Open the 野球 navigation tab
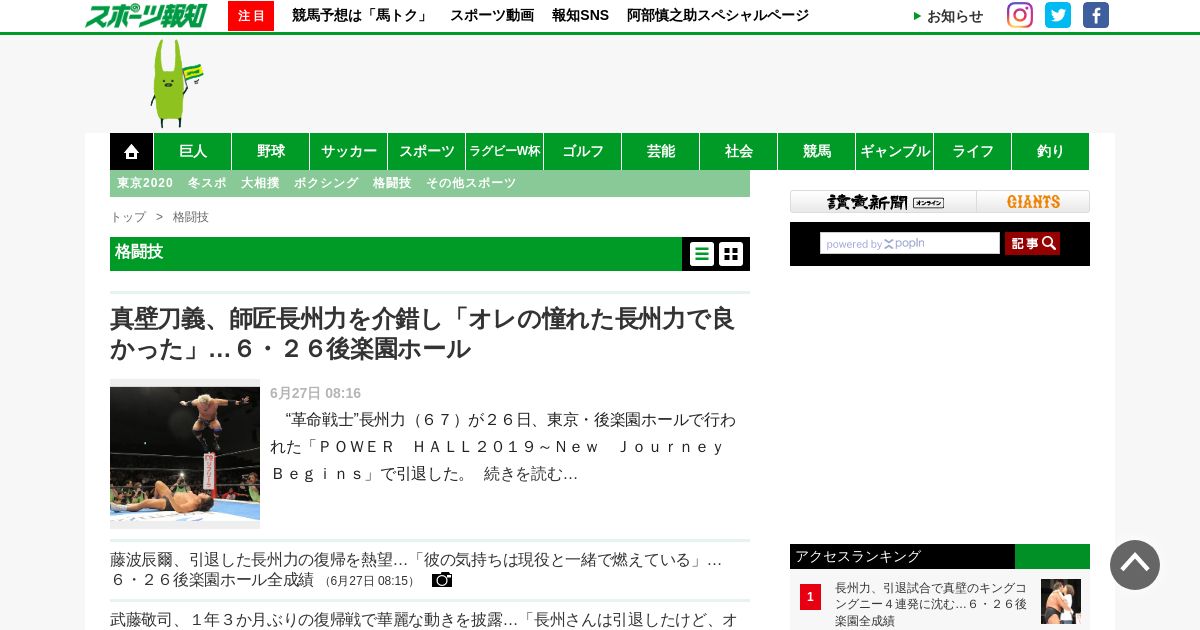The width and height of the screenshot is (1200, 630). [271, 151]
